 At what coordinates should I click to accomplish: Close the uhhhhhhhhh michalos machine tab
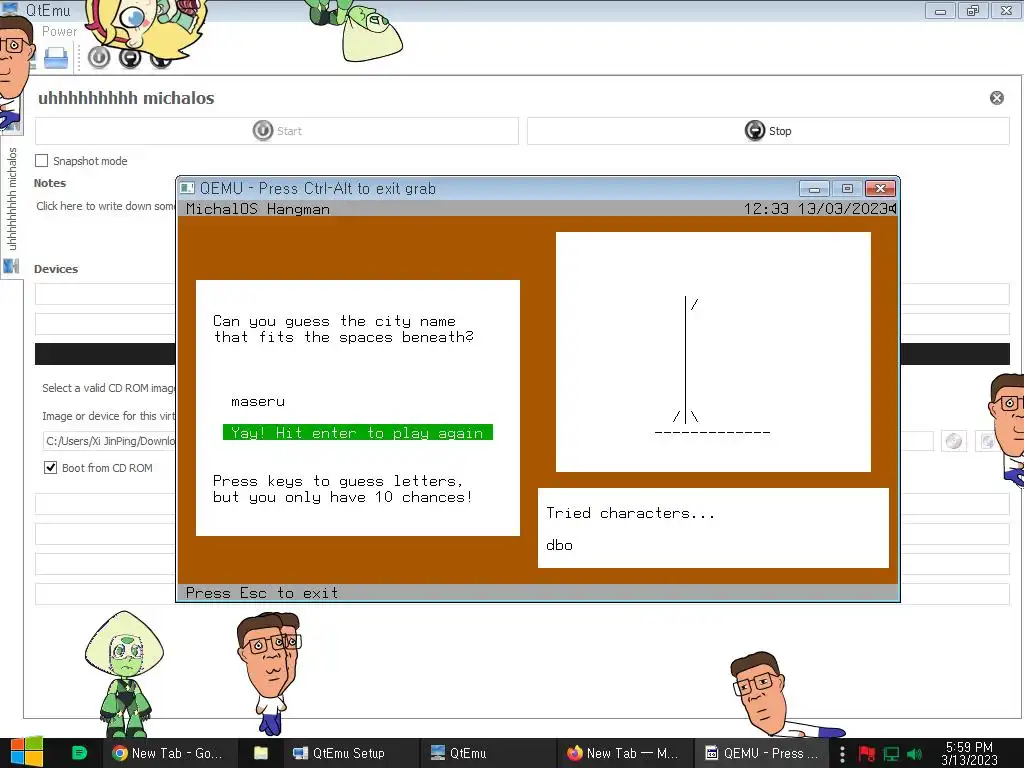point(997,98)
